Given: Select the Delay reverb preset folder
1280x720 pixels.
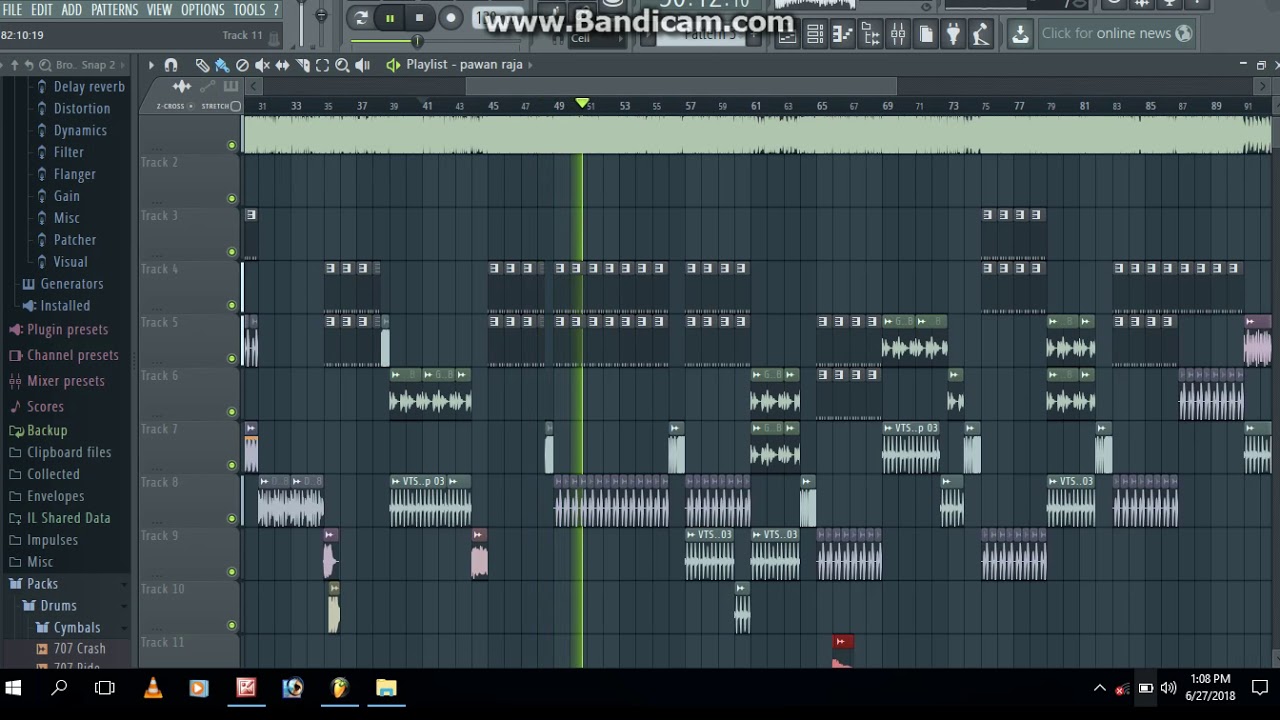Looking at the screenshot, I should tap(80, 87).
